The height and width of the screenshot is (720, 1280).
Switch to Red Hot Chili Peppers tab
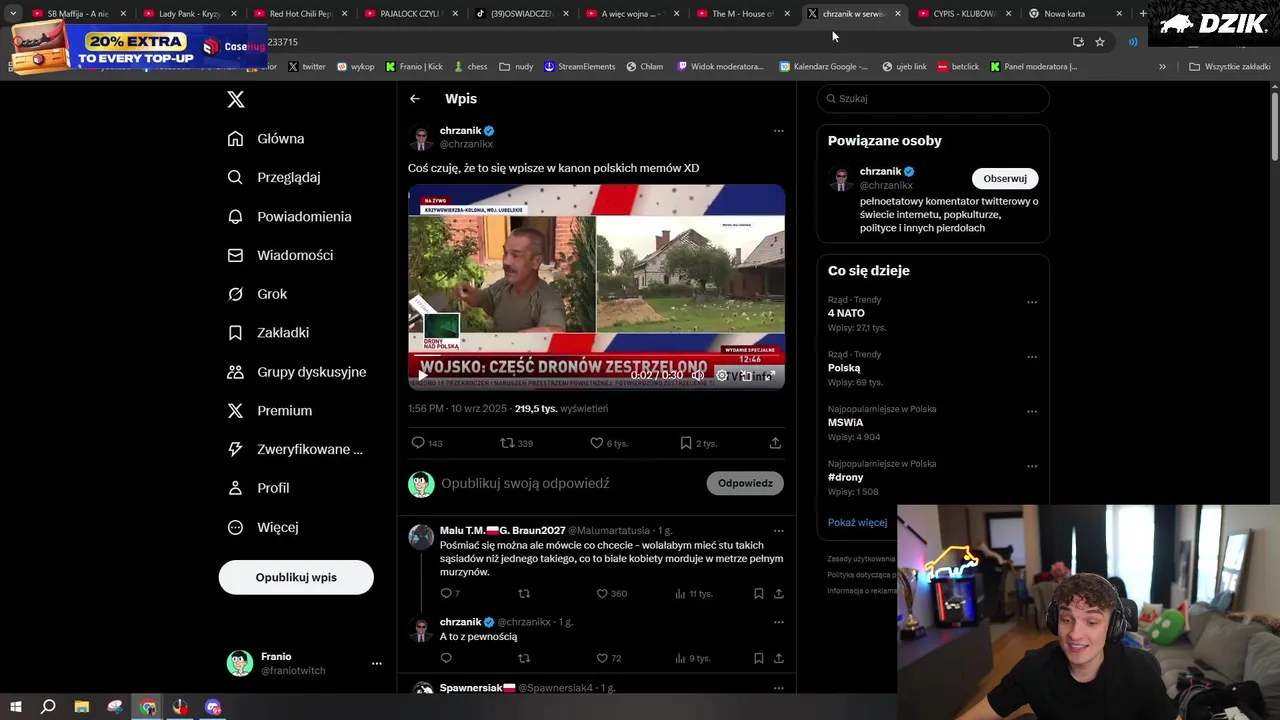[299, 14]
